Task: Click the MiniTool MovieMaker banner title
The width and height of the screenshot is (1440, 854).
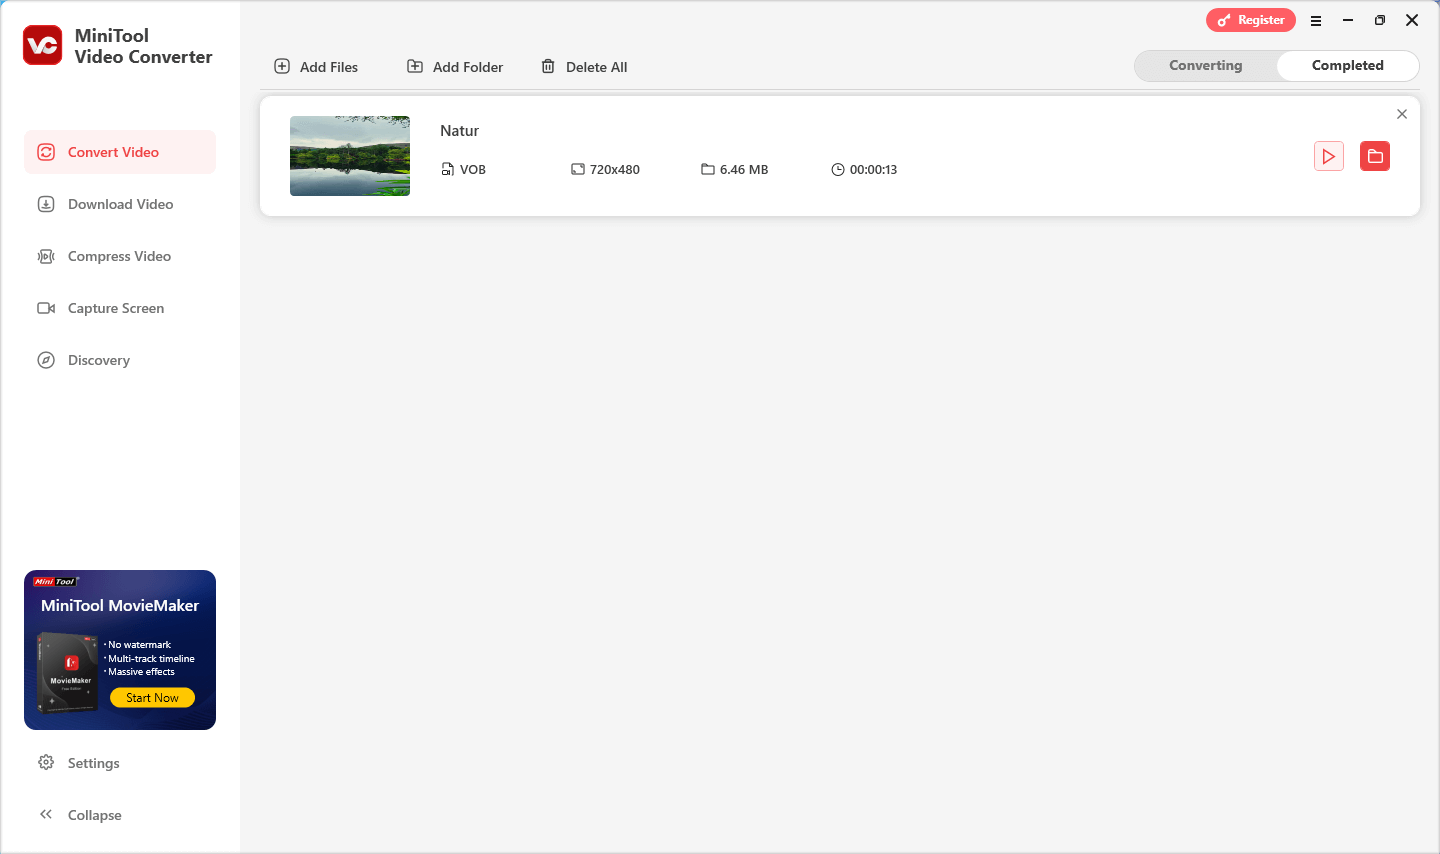Action: (120, 606)
